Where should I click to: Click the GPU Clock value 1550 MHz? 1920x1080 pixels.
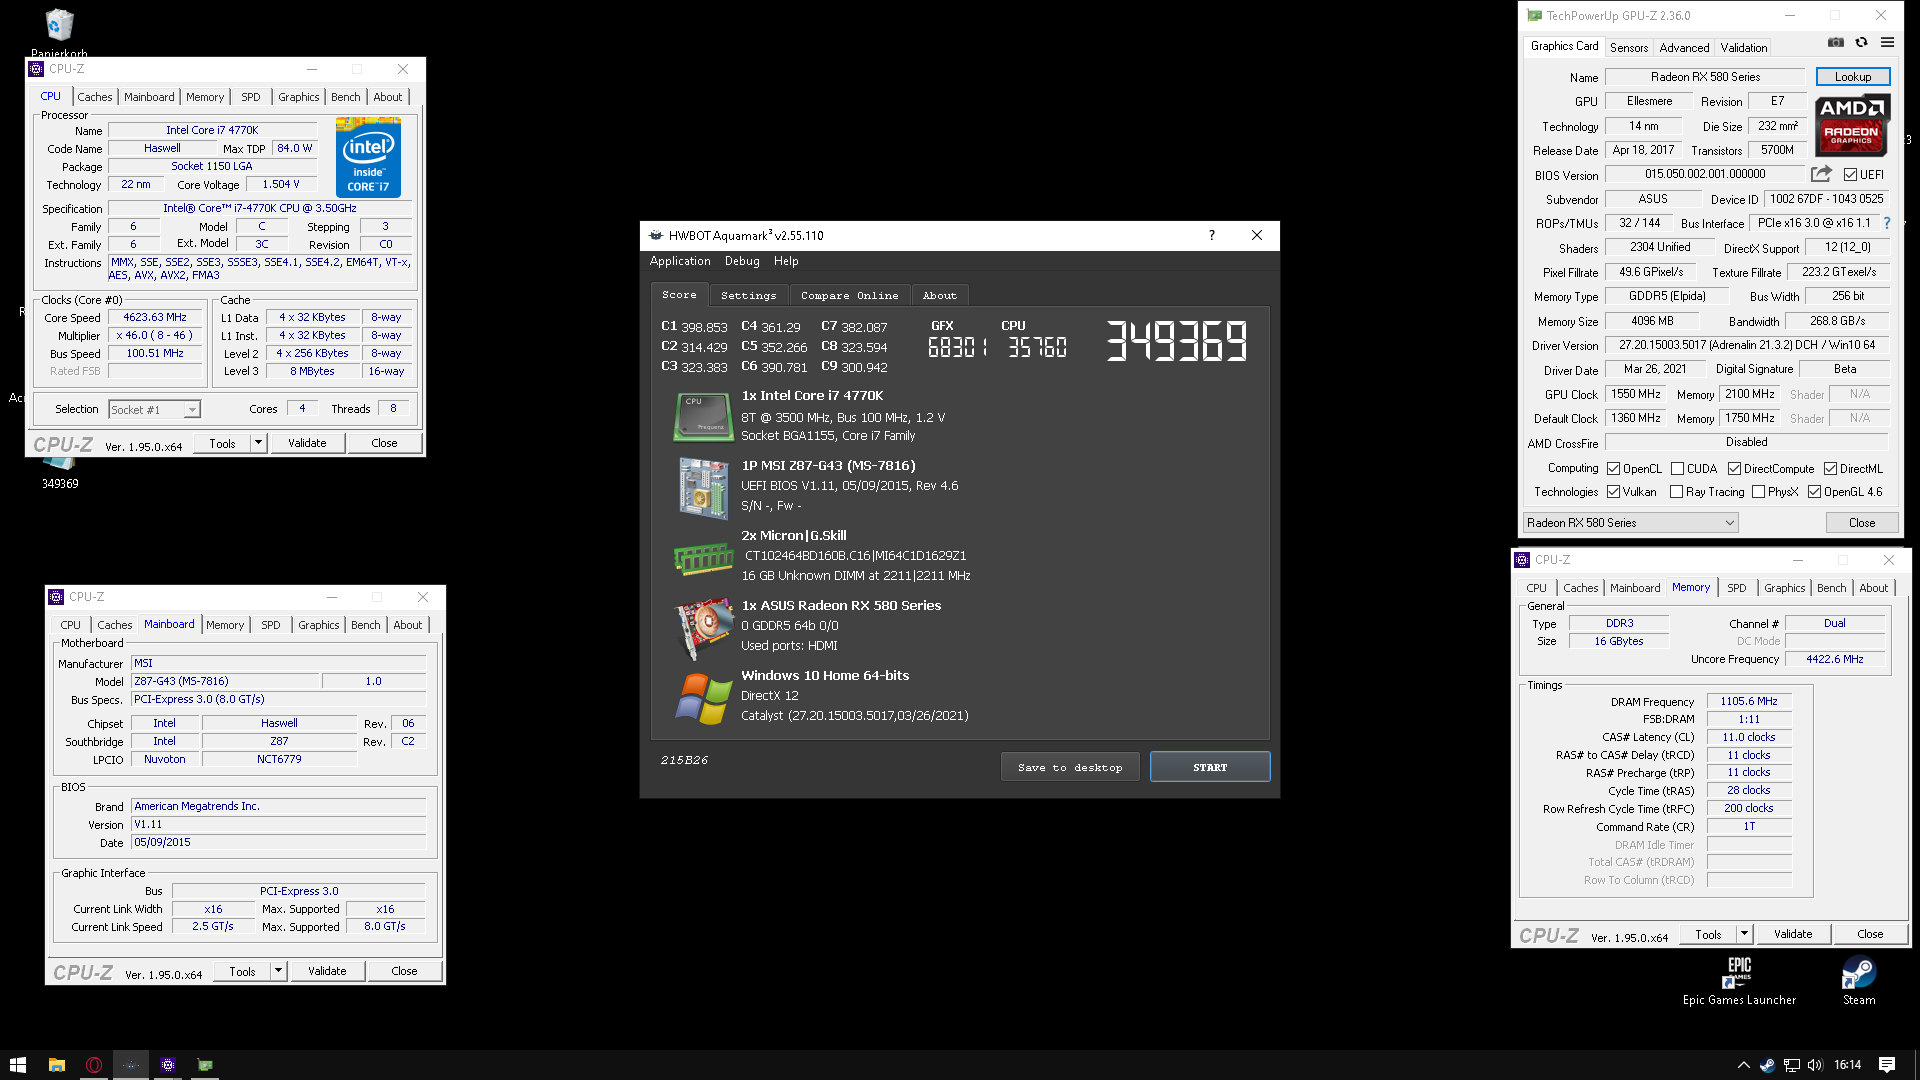click(1636, 394)
